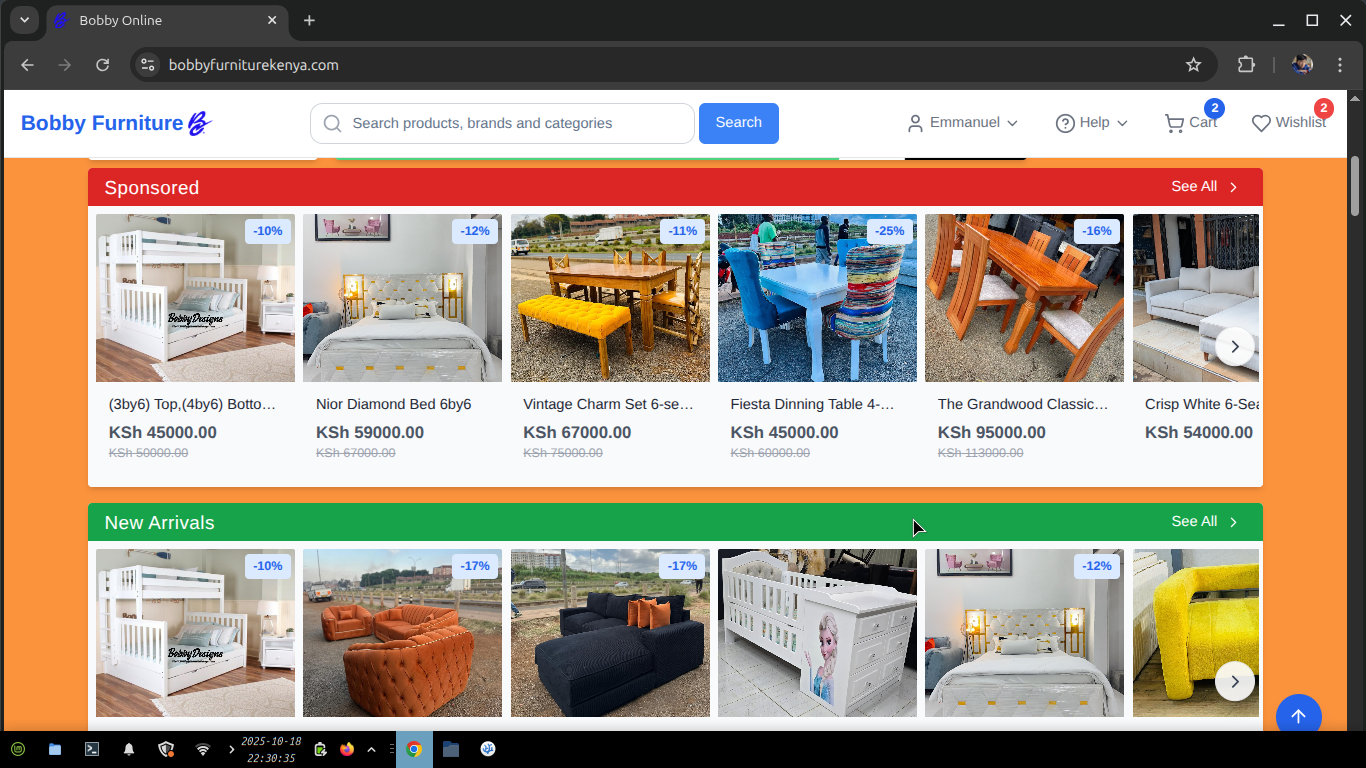Viewport: 1366px width, 768px height.
Task: Open the browser extensions puzzle icon
Action: pyautogui.click(x=1246, y=64)
